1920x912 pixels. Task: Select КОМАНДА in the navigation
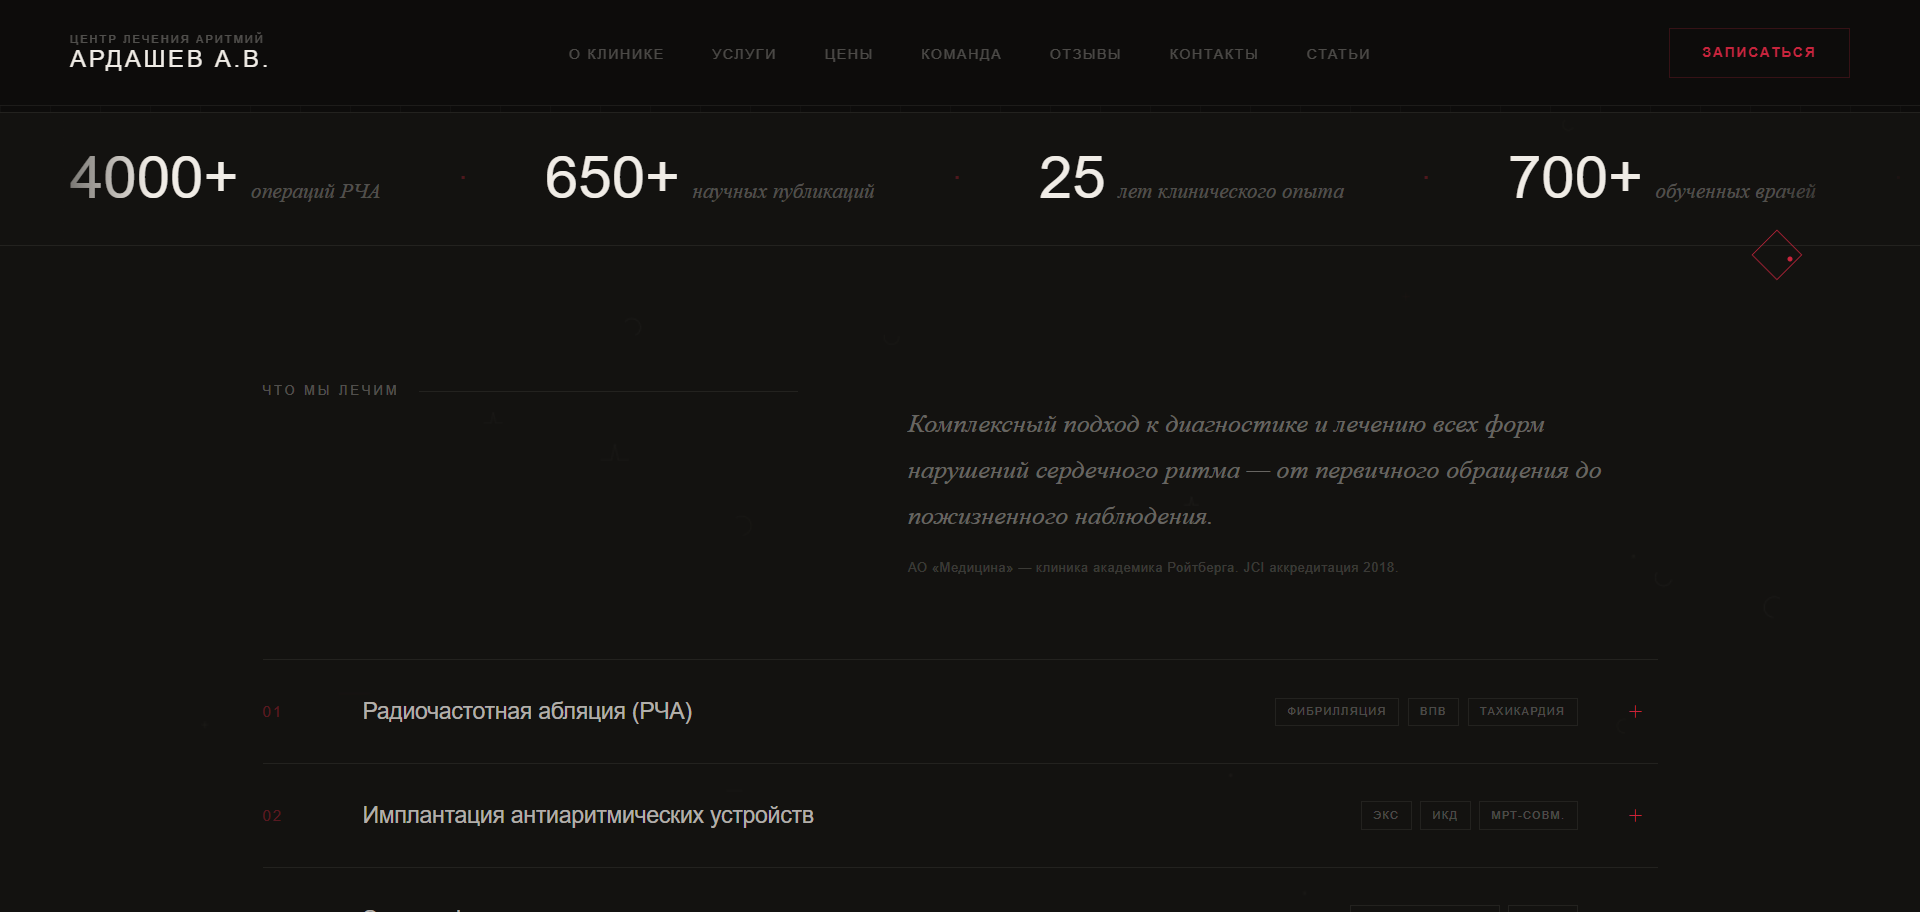coord(961,54)
